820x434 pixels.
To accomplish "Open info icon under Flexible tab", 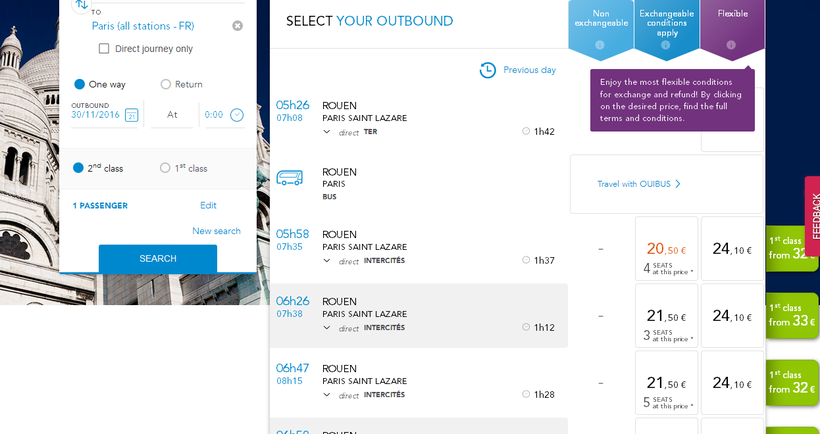I will point(731,44).
